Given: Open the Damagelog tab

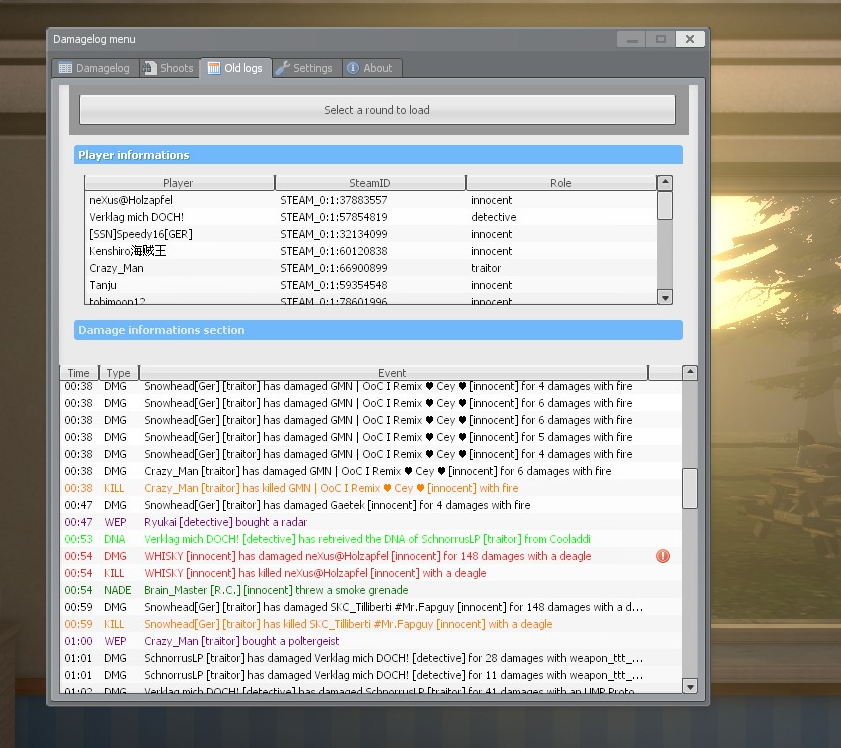Looking at the screenshot, I should tap(95, 68).
